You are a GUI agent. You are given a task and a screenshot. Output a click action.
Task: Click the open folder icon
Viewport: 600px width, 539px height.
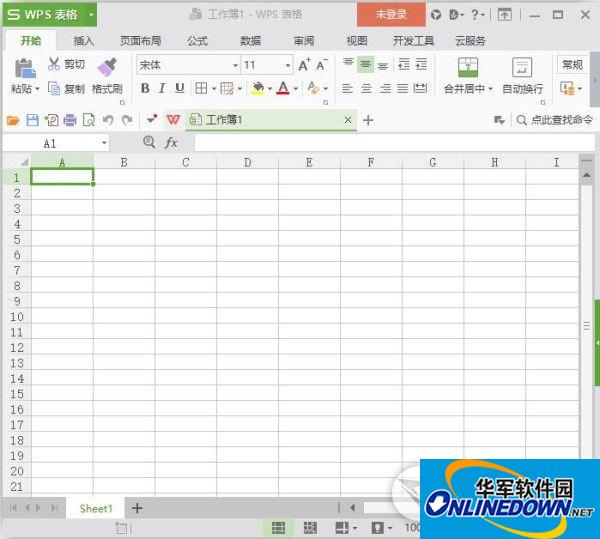[13, 121]
